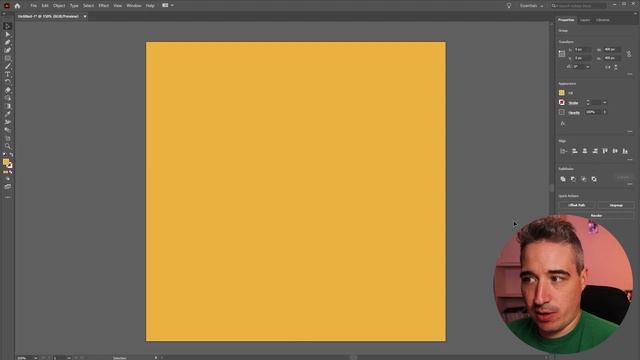Click vertical align top icon
The width and height of the screenshot is (640, 360).
605,151
